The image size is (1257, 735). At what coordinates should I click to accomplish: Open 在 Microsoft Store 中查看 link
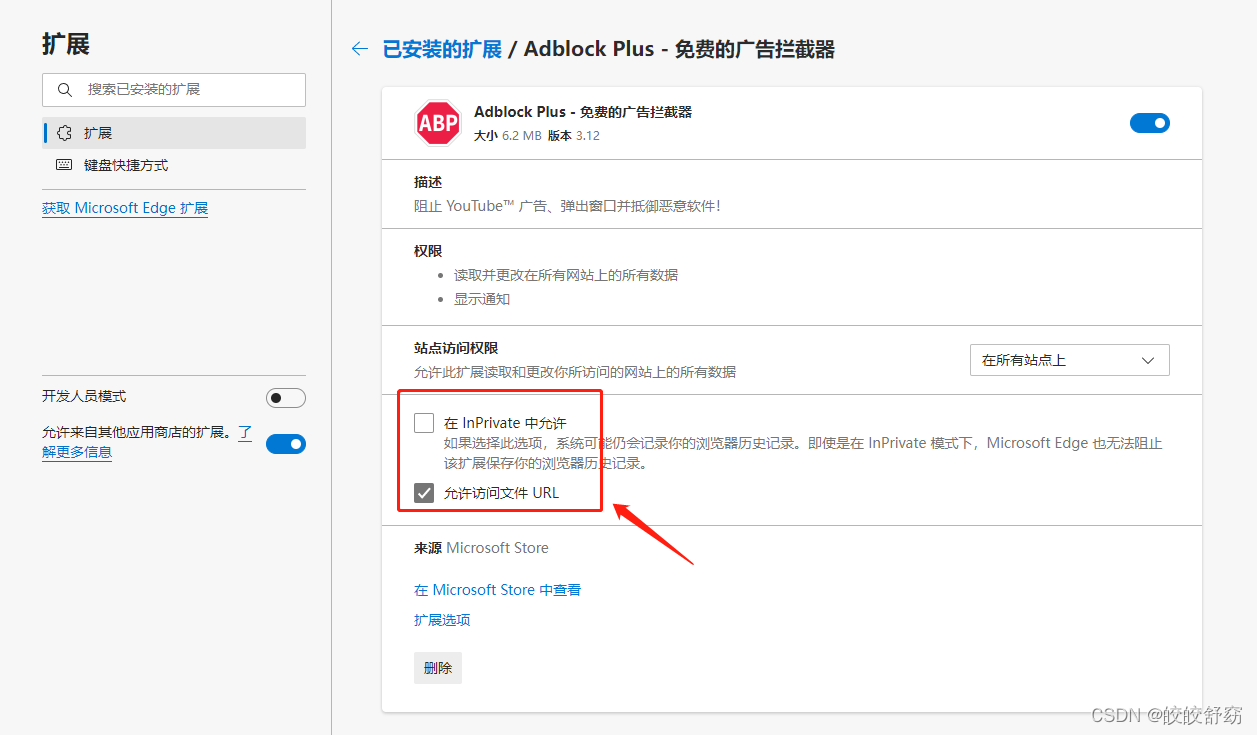(497, 590)
